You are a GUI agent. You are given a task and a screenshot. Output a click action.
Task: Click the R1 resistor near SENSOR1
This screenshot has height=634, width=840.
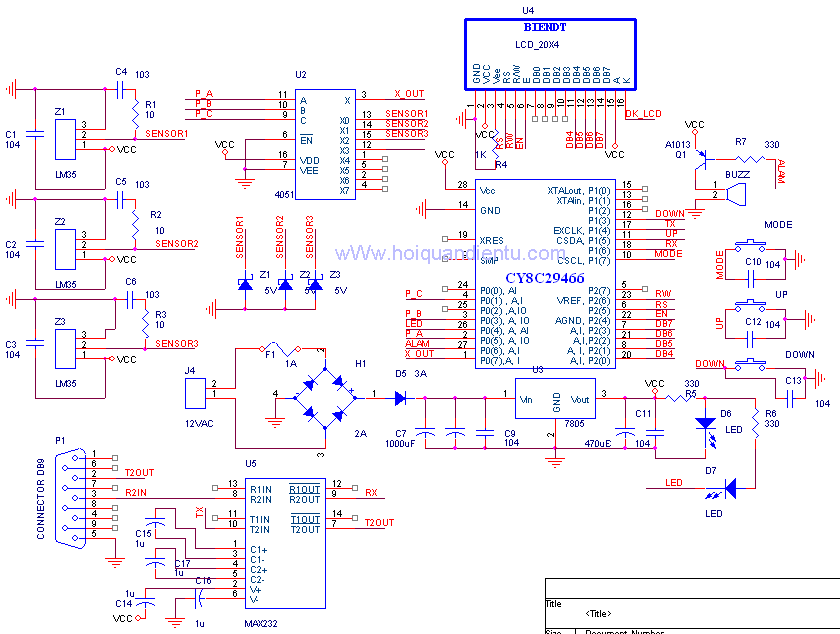tap(135, 114)
